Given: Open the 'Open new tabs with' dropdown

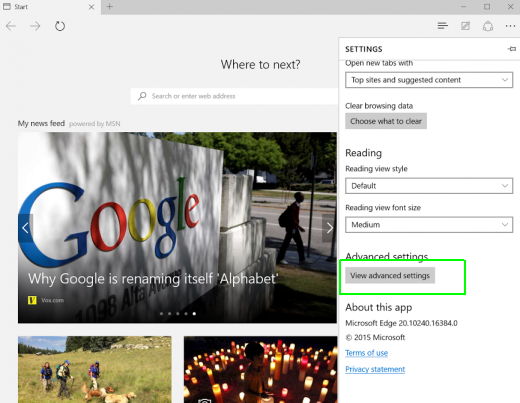Looking at the screenshot, I should coord(429,80).
